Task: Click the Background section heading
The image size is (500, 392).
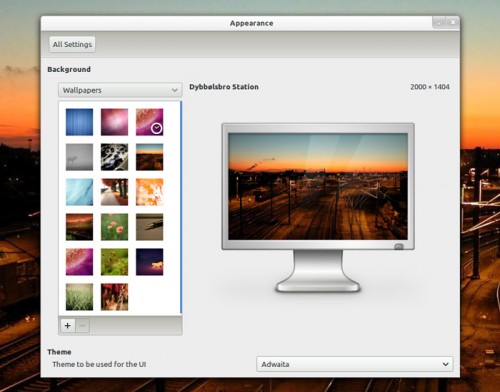Action: click(x=69, y=69)
